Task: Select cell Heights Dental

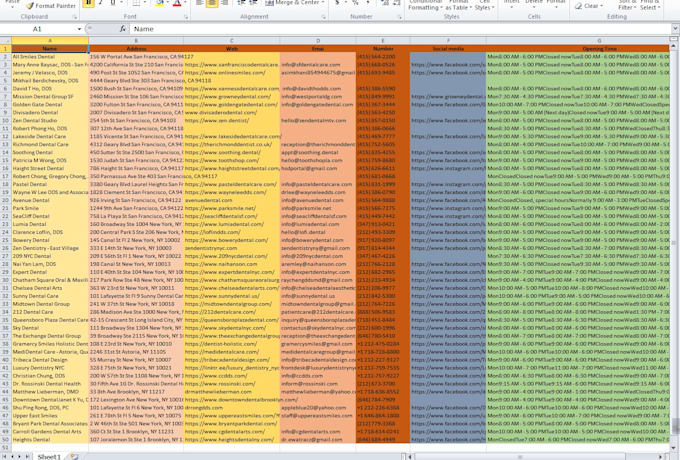Action: (x=50, y=440)
